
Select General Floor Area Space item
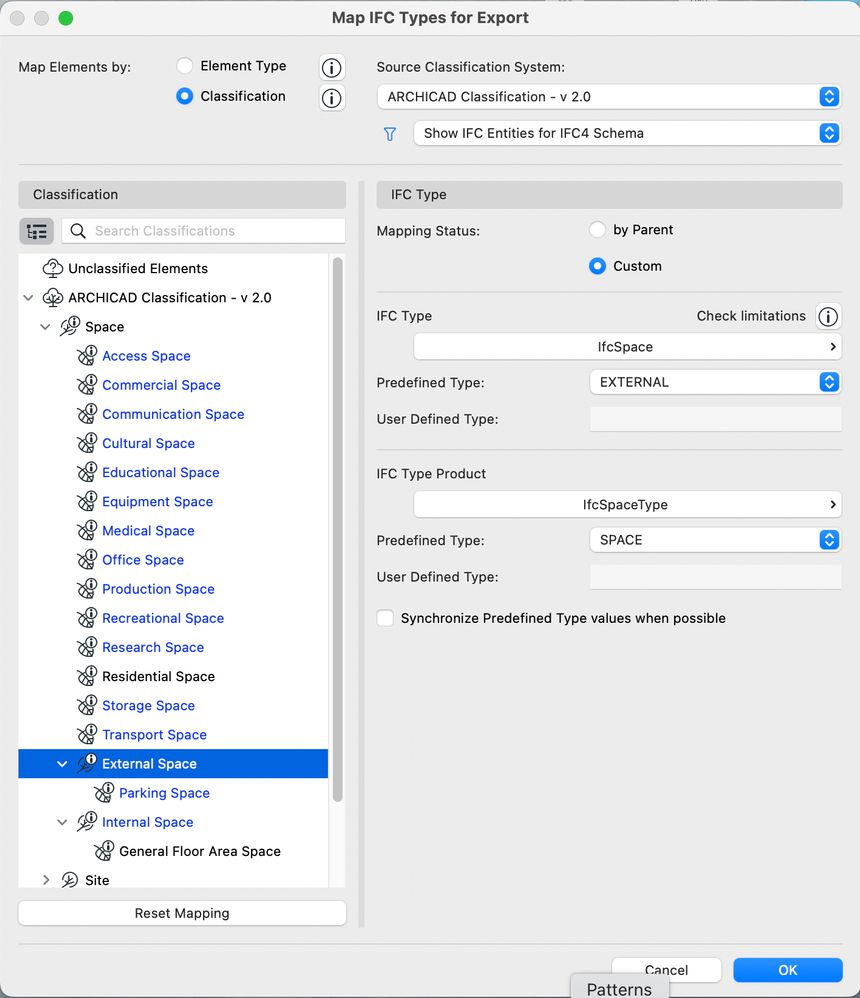click(x=200, y=852)
